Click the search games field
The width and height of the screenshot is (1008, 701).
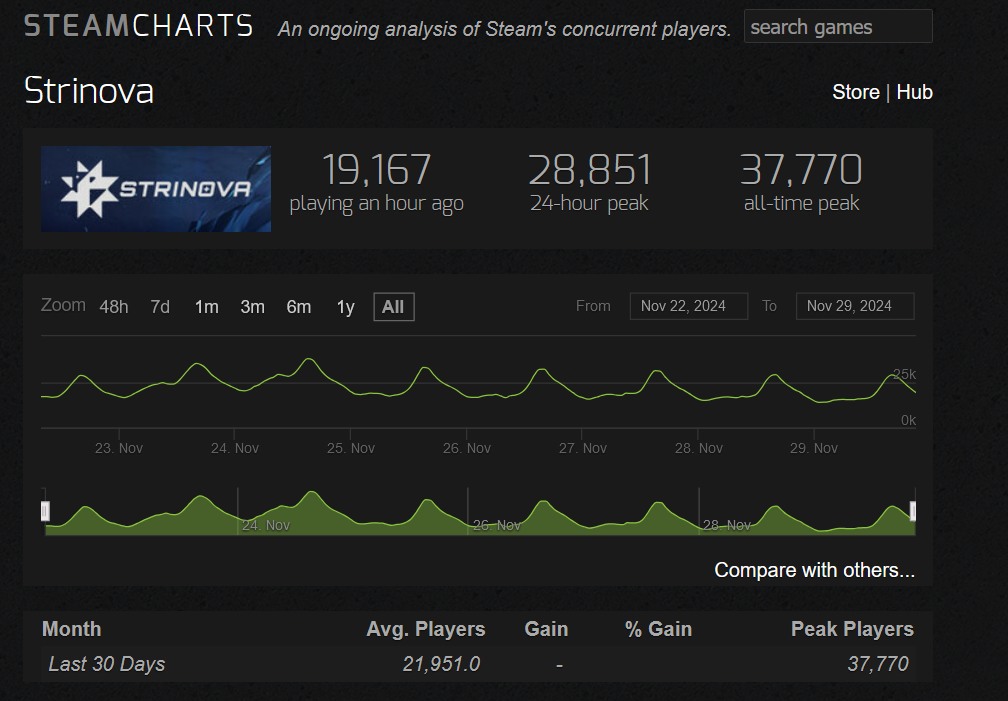click(x=837, y=27)
